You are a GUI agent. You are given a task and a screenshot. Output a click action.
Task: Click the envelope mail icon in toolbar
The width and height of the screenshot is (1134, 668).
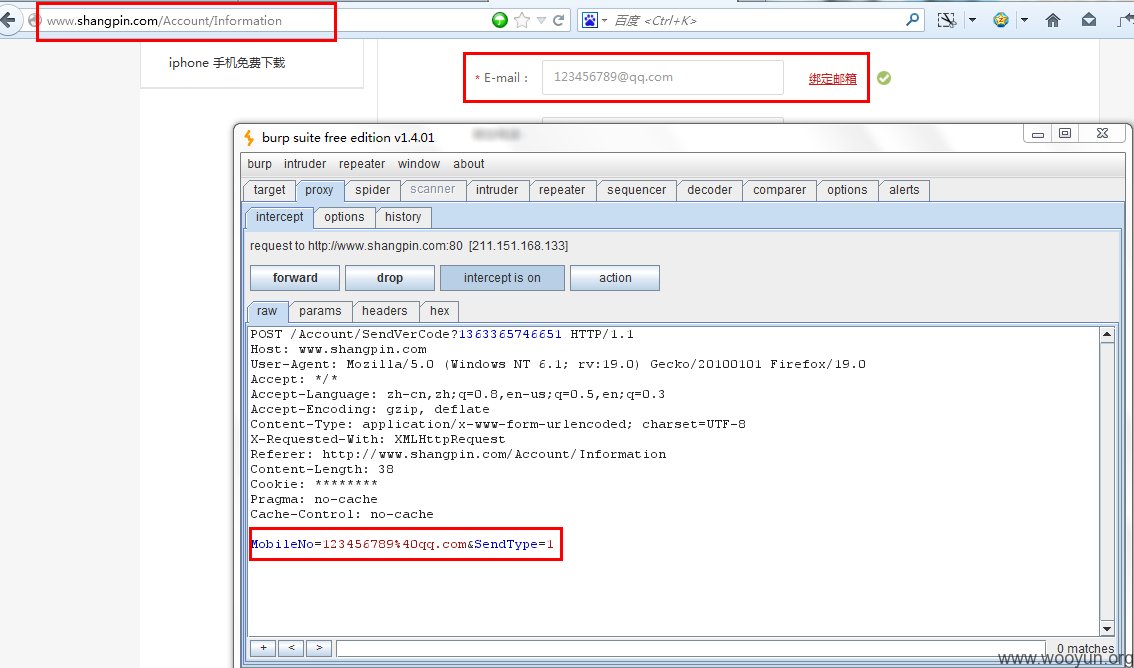(x=1089, y=20)
